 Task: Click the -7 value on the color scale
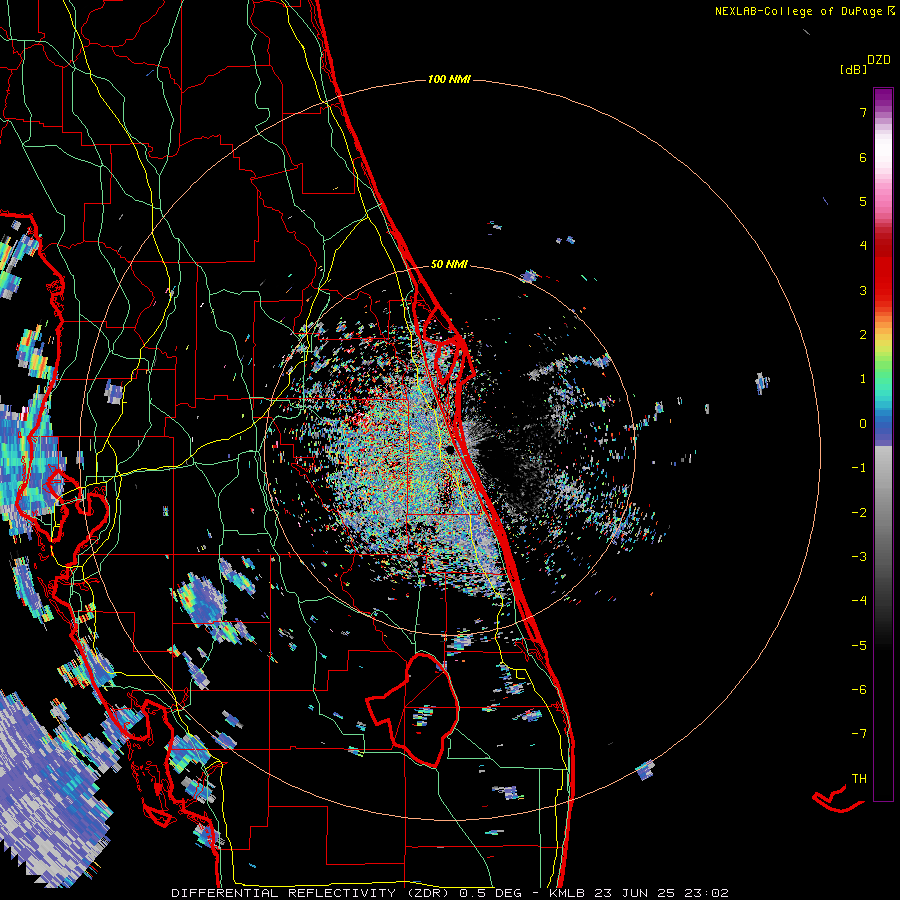[859, 734]
